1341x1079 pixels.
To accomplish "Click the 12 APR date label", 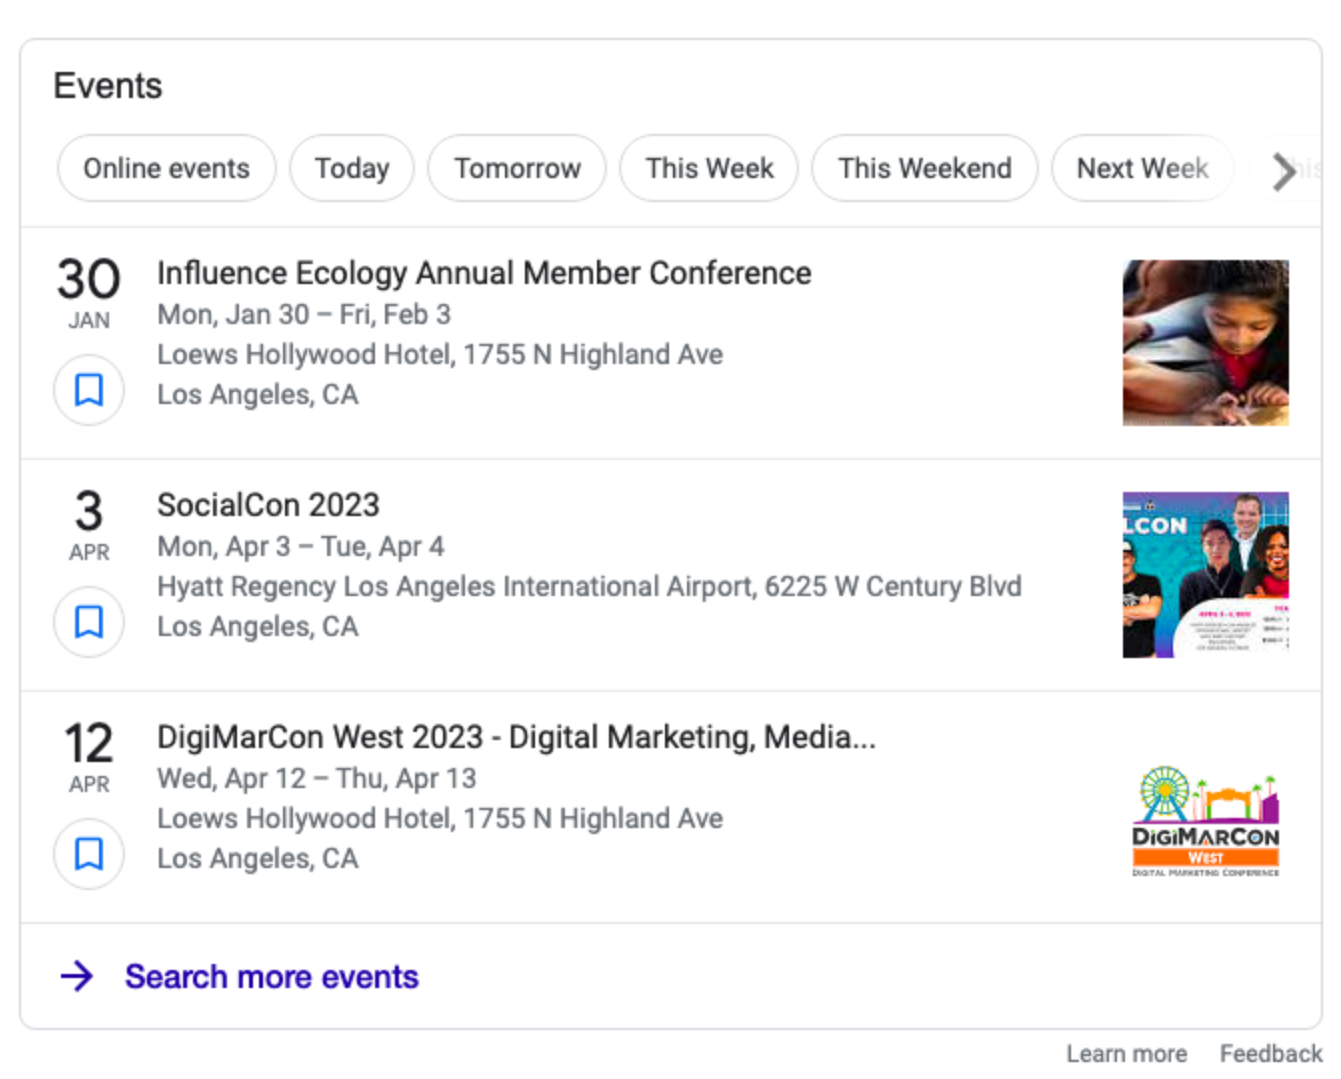I will point(89,757).
